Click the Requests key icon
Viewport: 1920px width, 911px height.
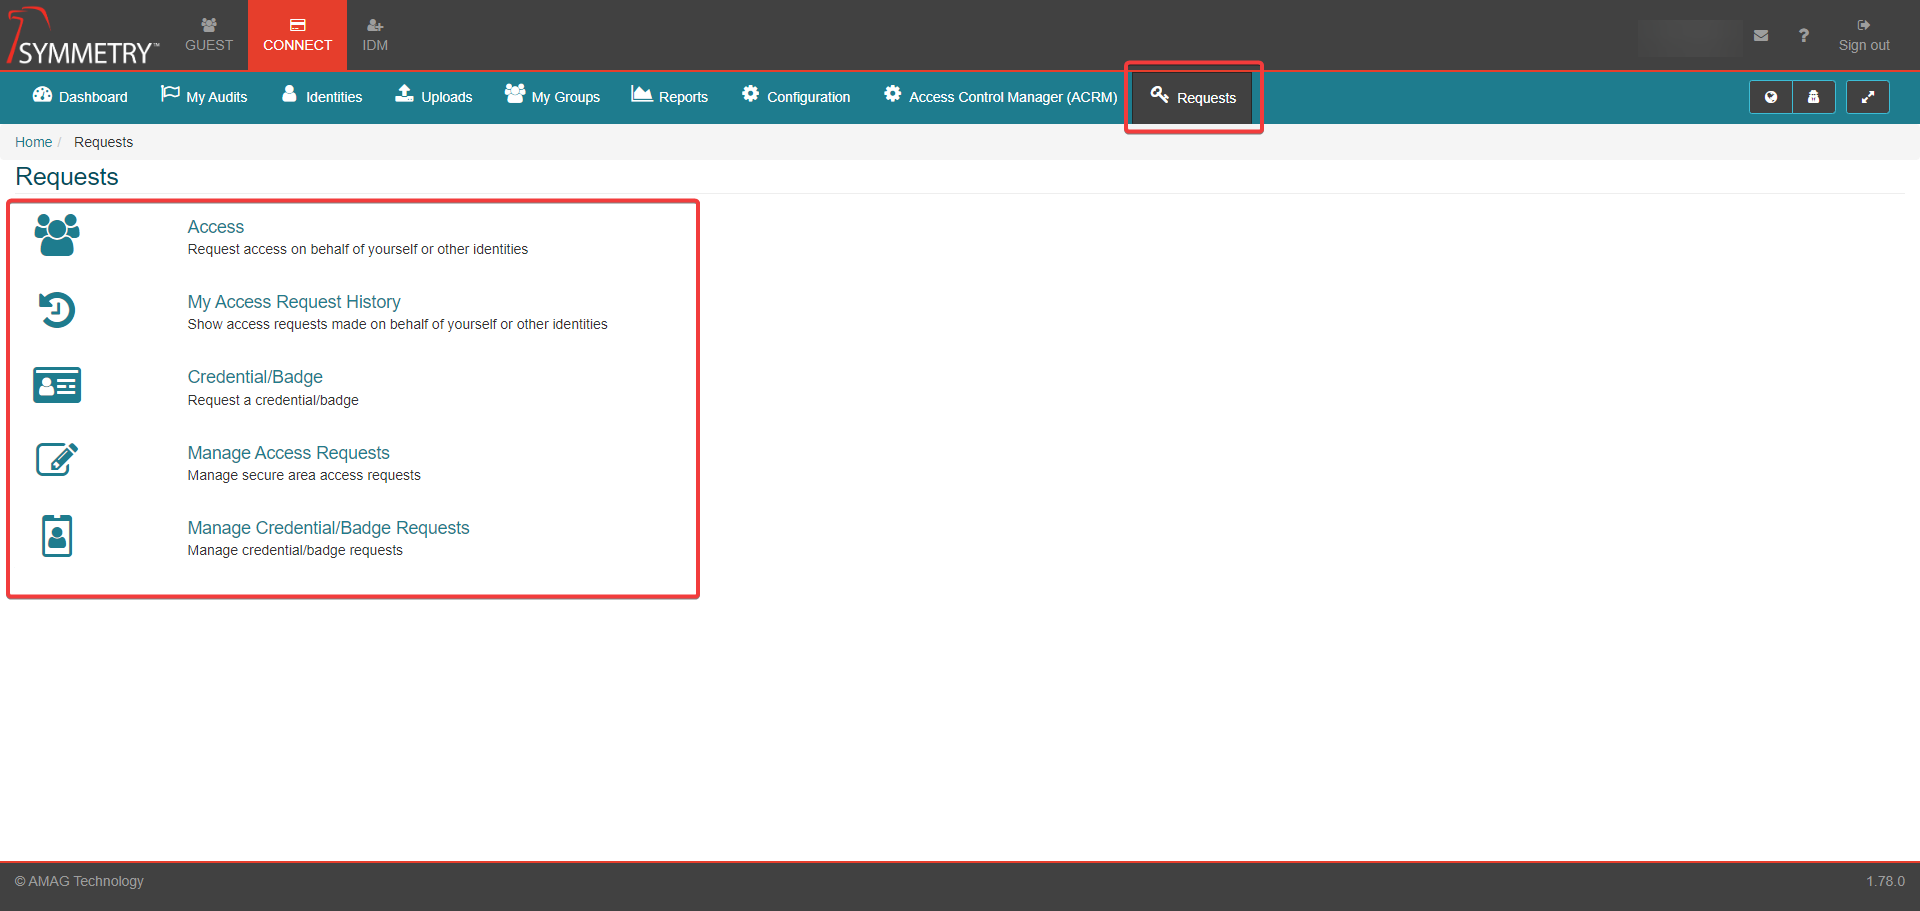[1160, 95]
